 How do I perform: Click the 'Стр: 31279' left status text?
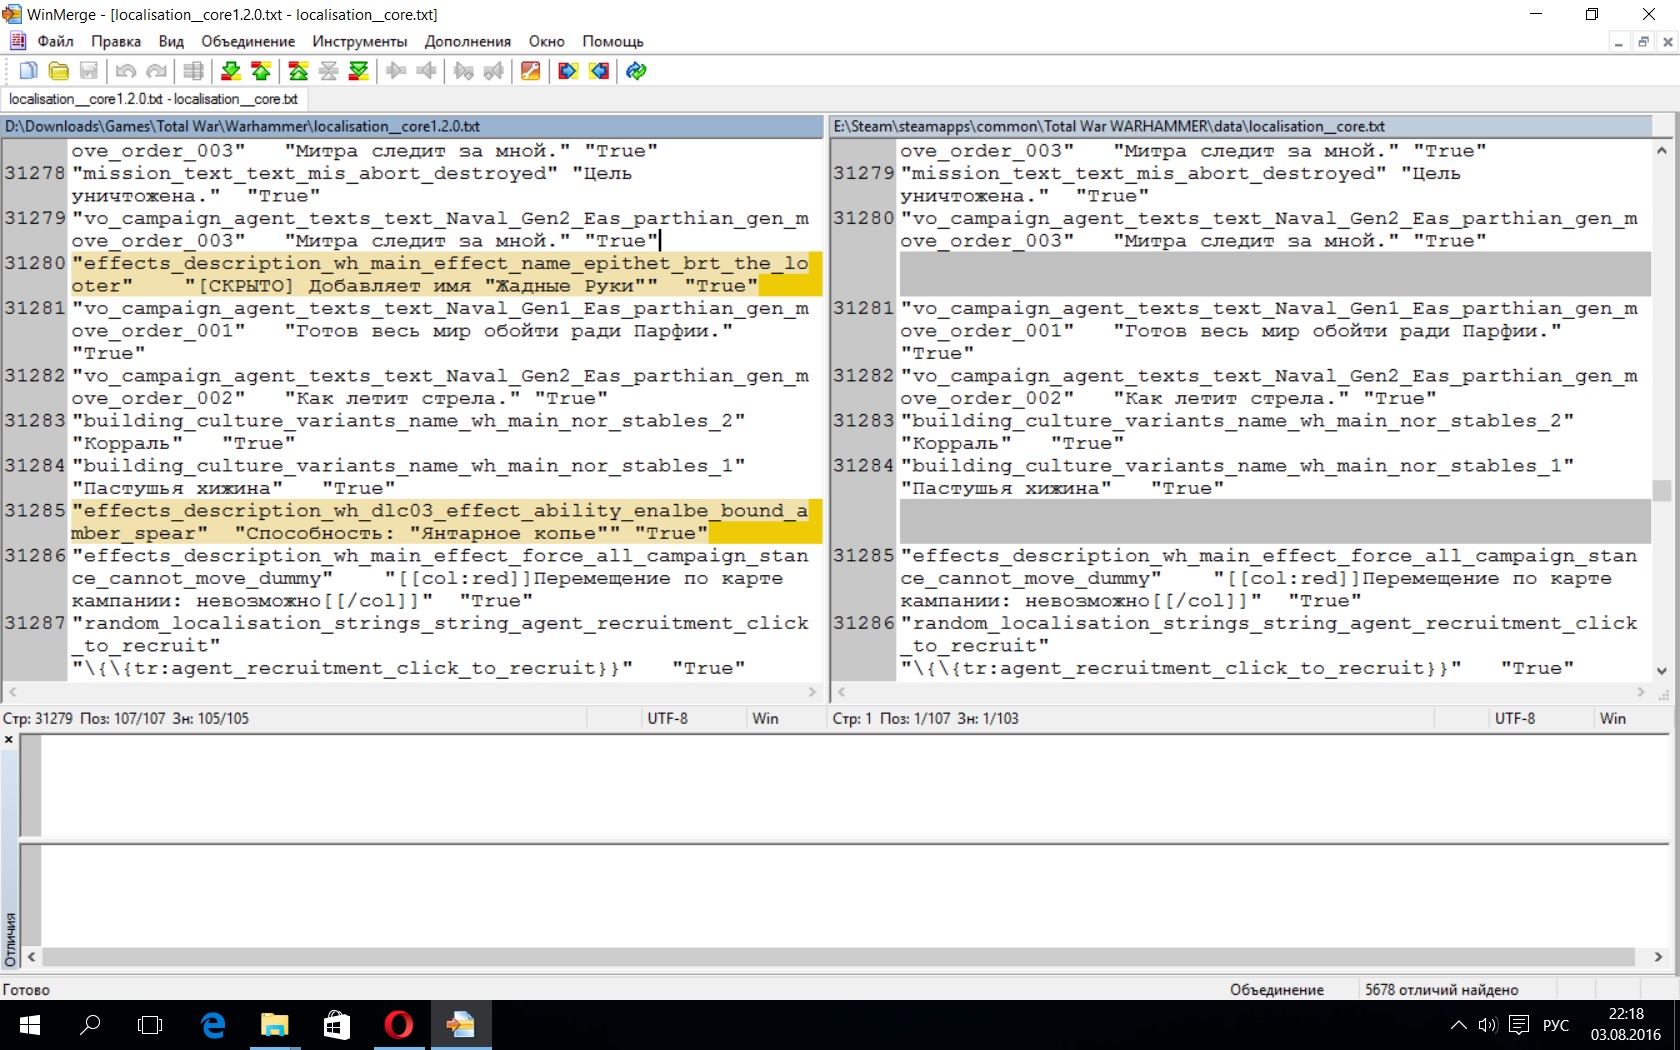pyautogui.click(x=38, y=718)
